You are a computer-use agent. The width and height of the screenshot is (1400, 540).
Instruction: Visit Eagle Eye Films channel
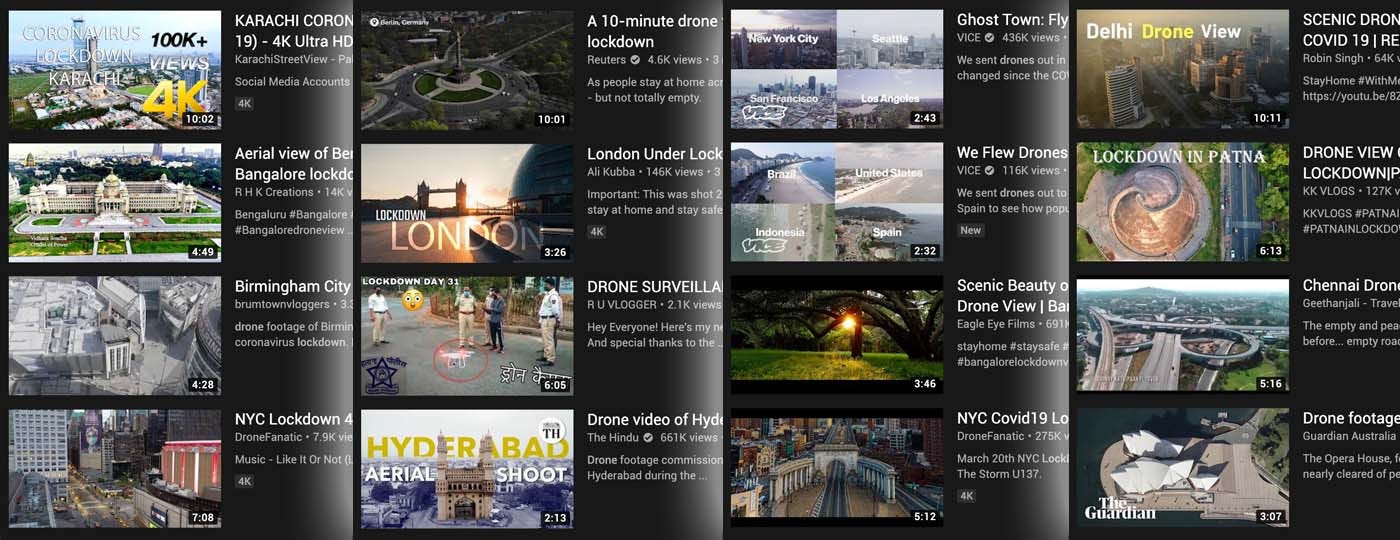click(998, 324)
